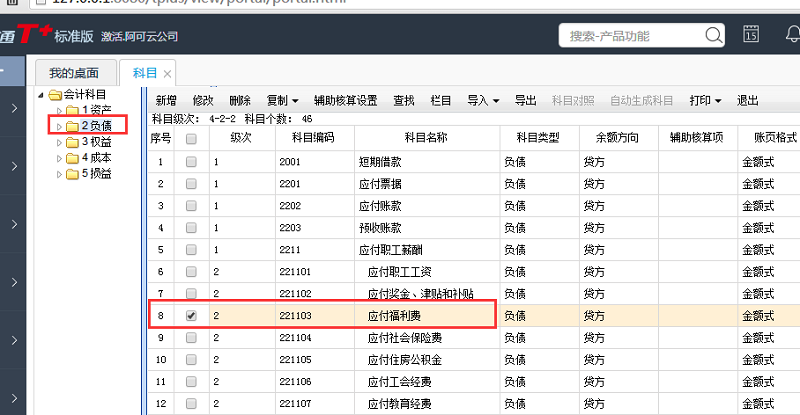Viewport: 800px width, 415px height.
Task: Click the 科目类型 column header
Action: [x=538, y=138]
